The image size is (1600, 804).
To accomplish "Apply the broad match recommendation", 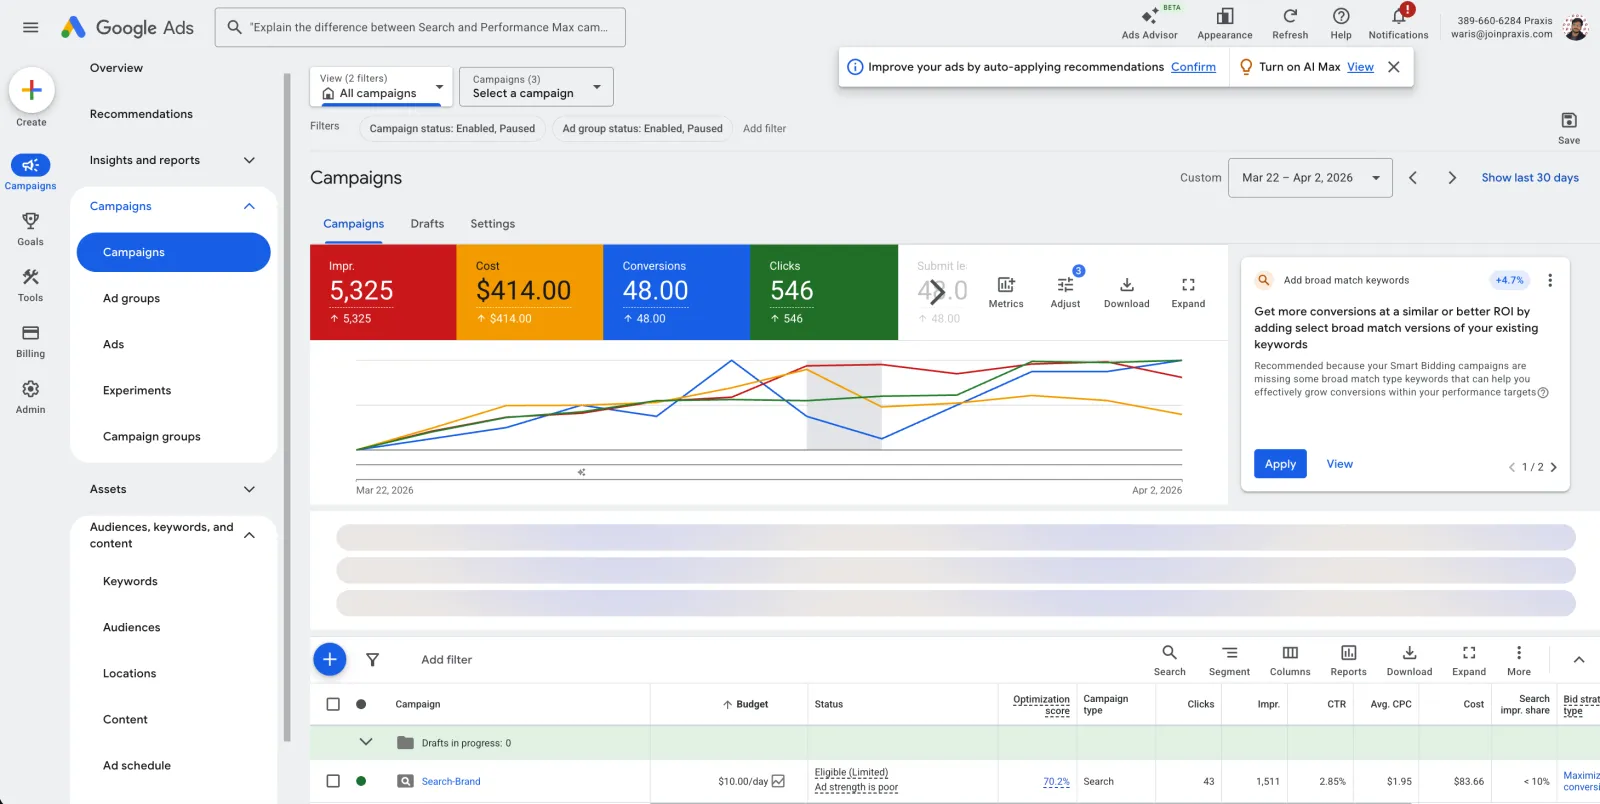I will point(1280,464).
